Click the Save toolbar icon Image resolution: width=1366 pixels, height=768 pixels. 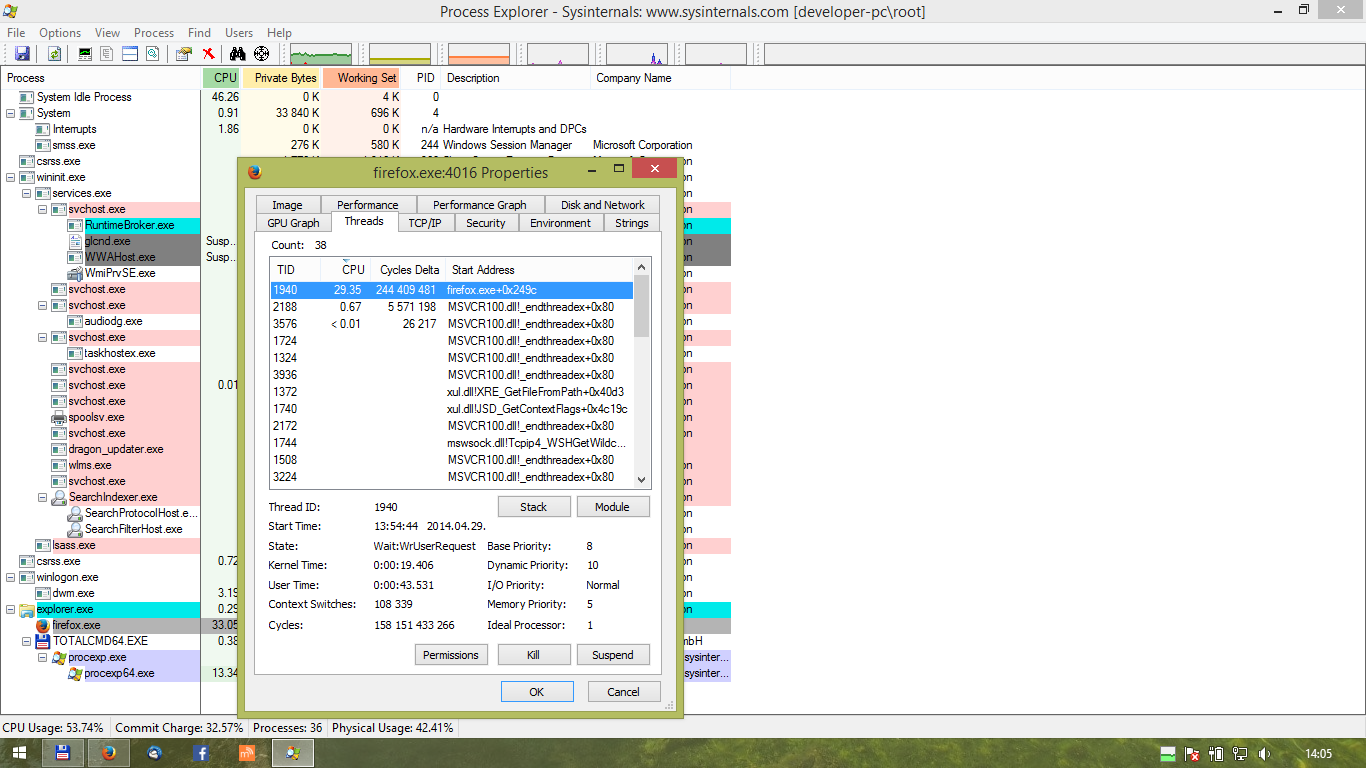pos(22,54)
